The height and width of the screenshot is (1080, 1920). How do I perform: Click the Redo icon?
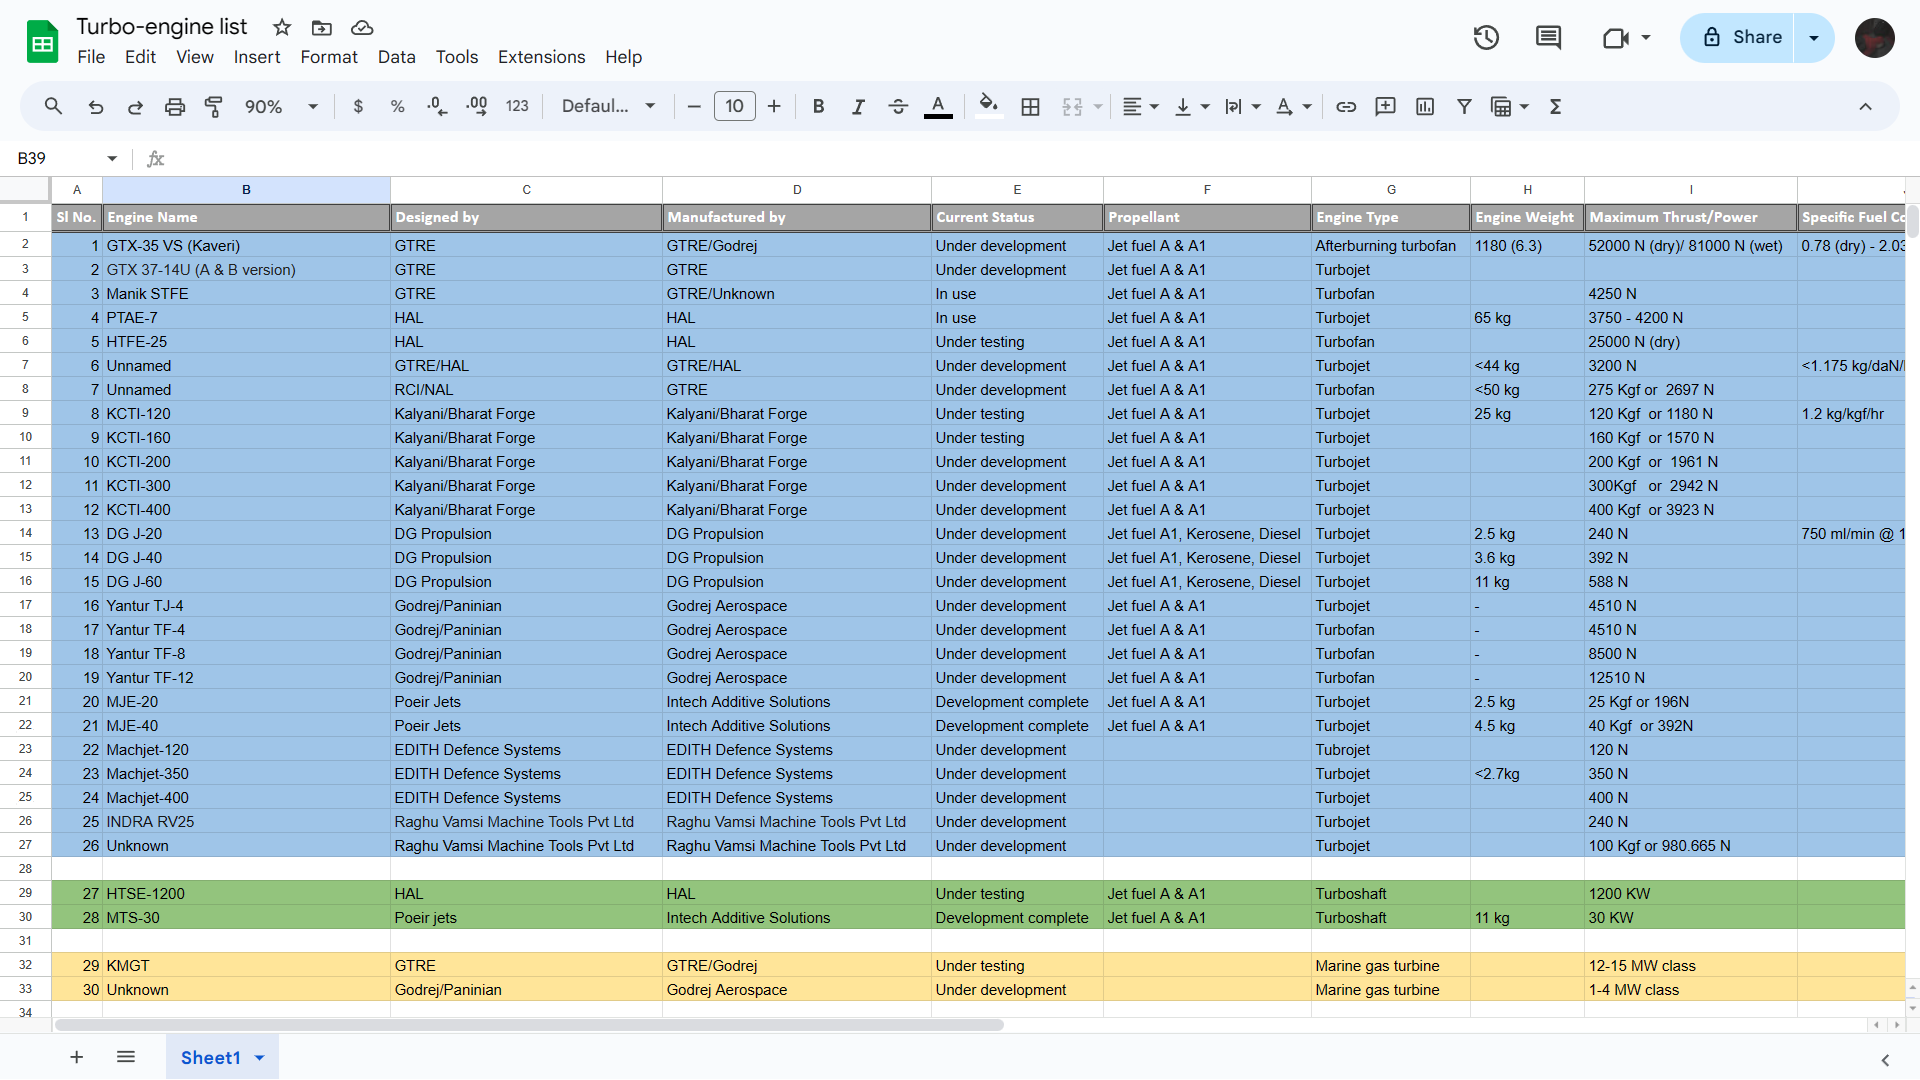[x=135, y=106]
